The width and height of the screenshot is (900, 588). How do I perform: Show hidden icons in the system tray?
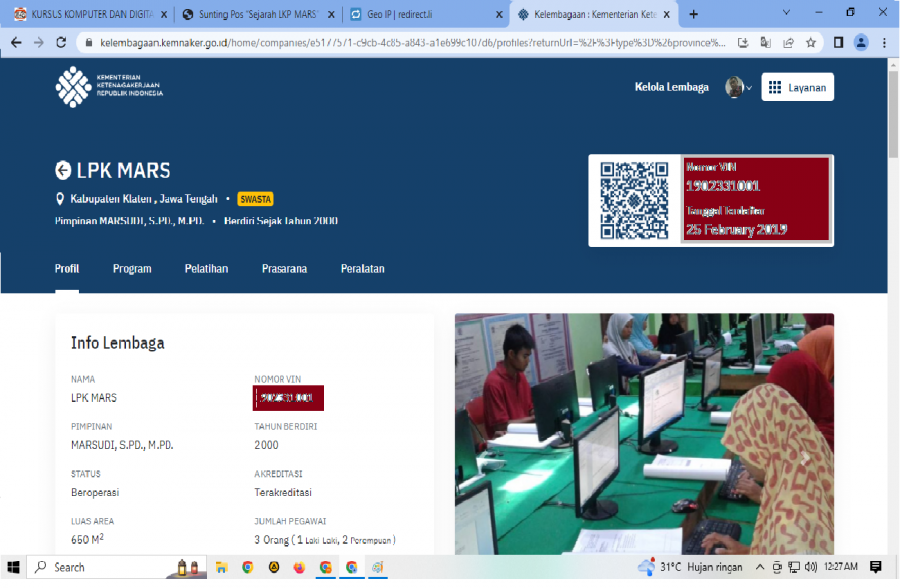pos(759,567)
